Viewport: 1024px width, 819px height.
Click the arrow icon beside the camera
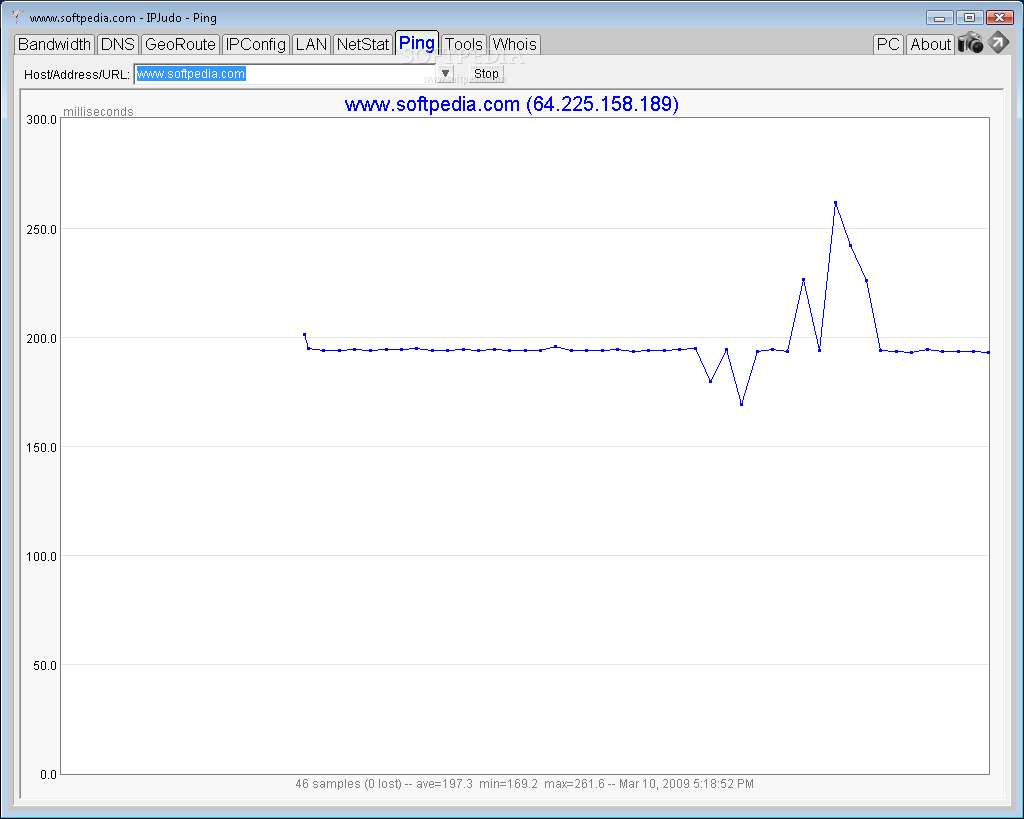click(999, 42)
